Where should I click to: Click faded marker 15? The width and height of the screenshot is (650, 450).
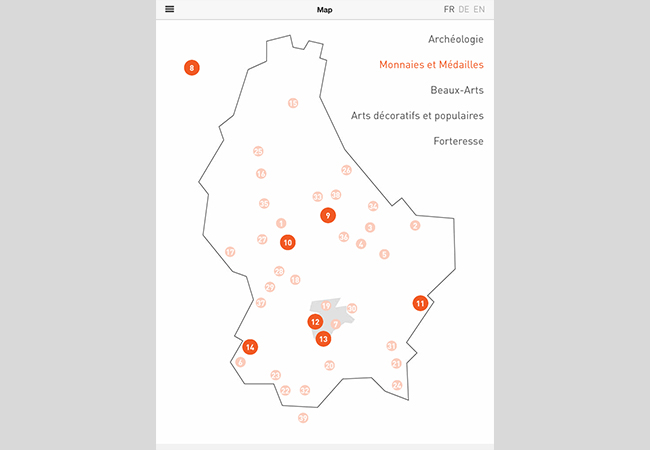293,103
